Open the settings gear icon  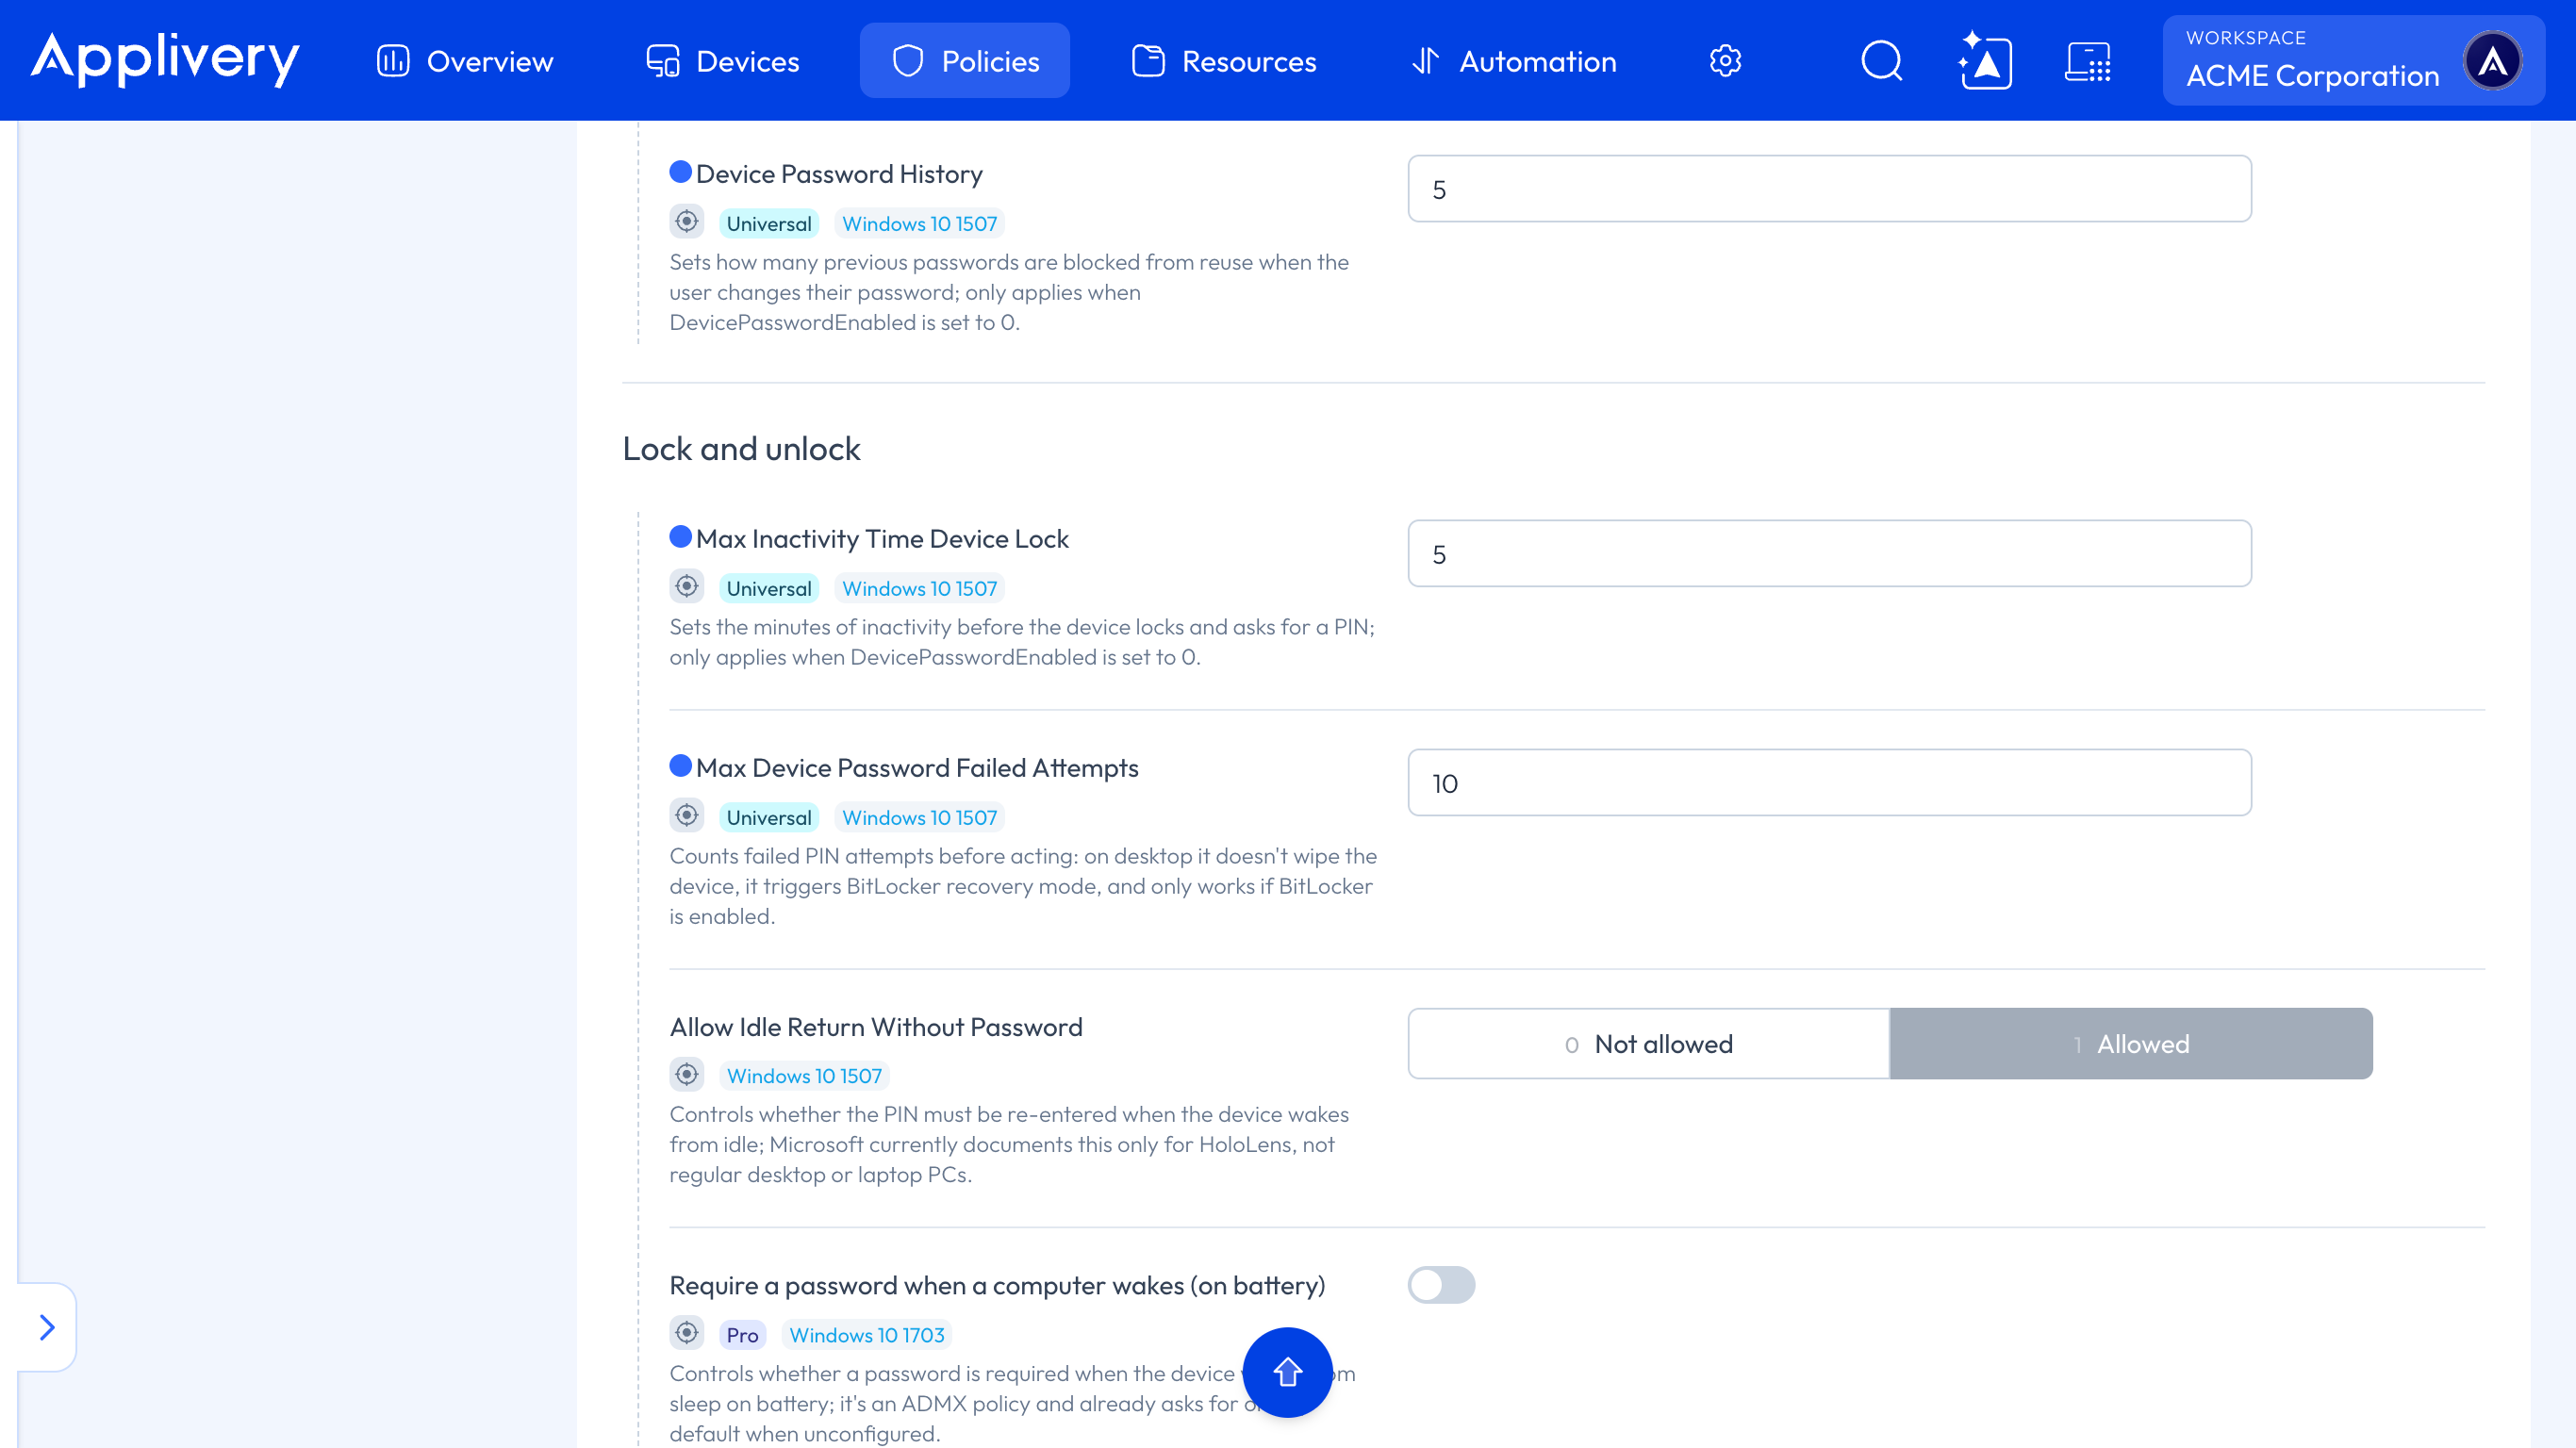click(x=1725, y=61)
